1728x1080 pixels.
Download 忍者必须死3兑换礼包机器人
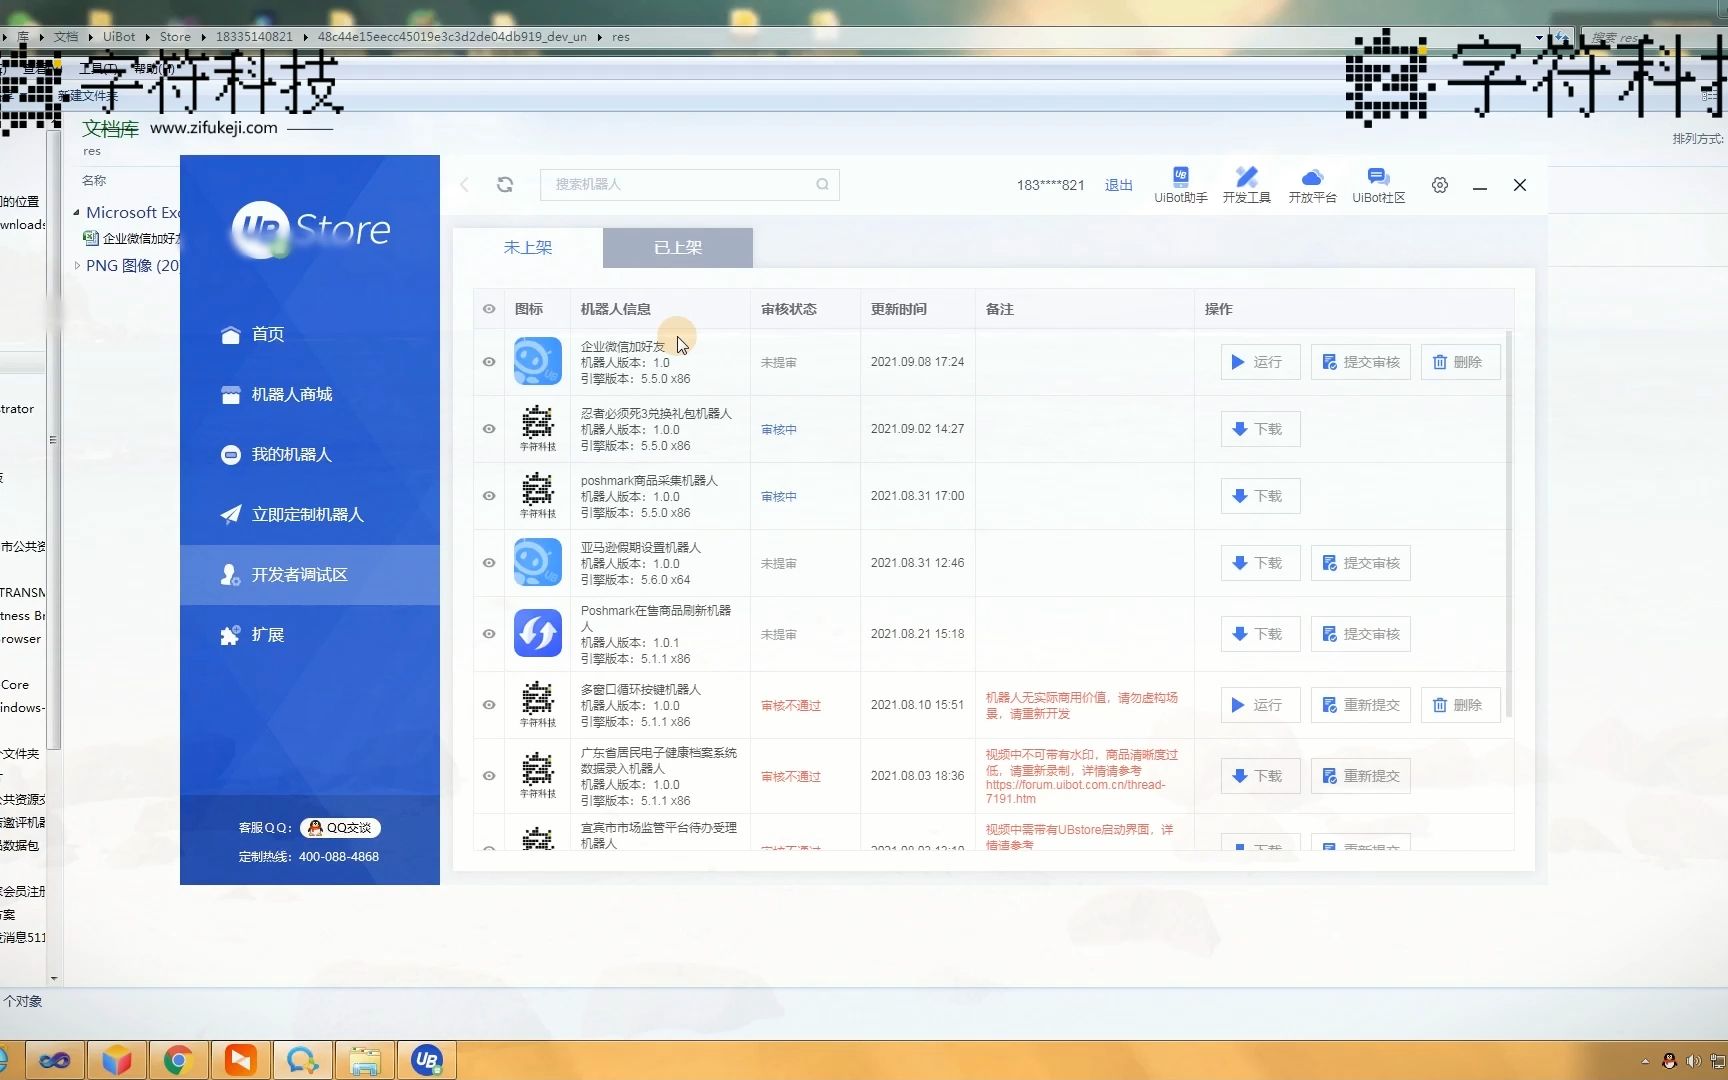pos(1260,429)
